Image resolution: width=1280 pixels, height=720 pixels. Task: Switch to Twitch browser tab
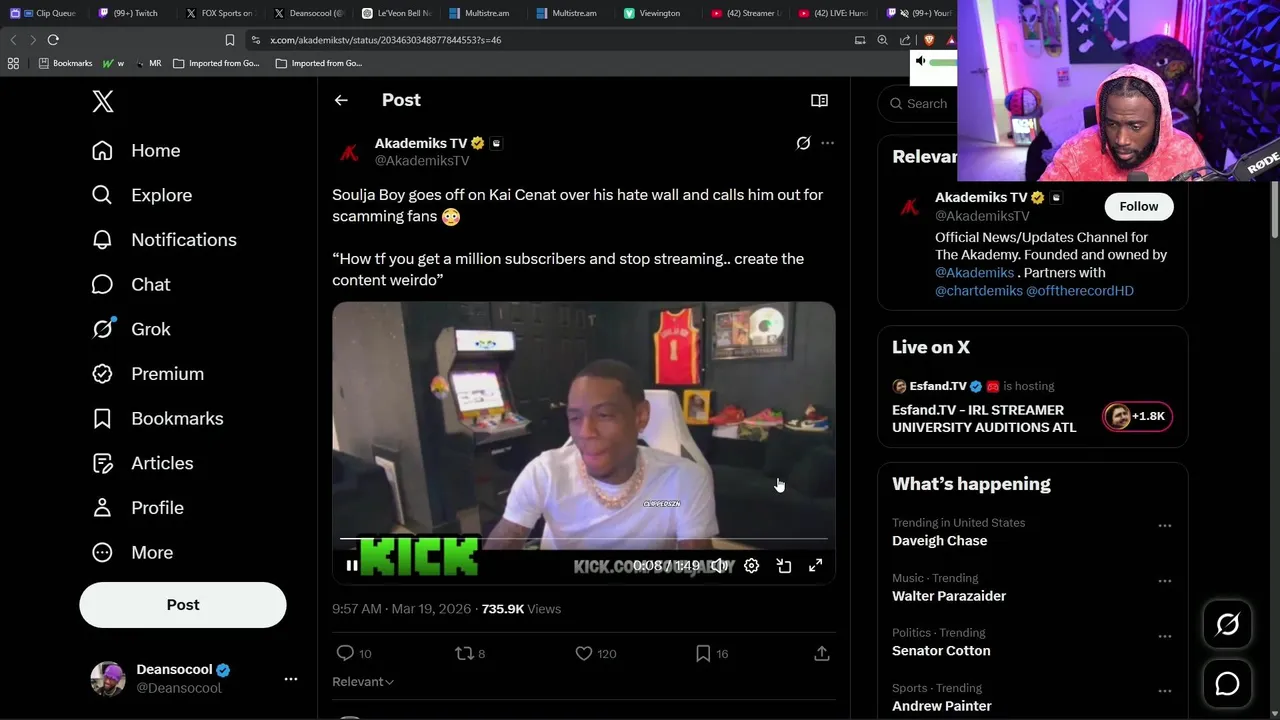click(130, 13)
